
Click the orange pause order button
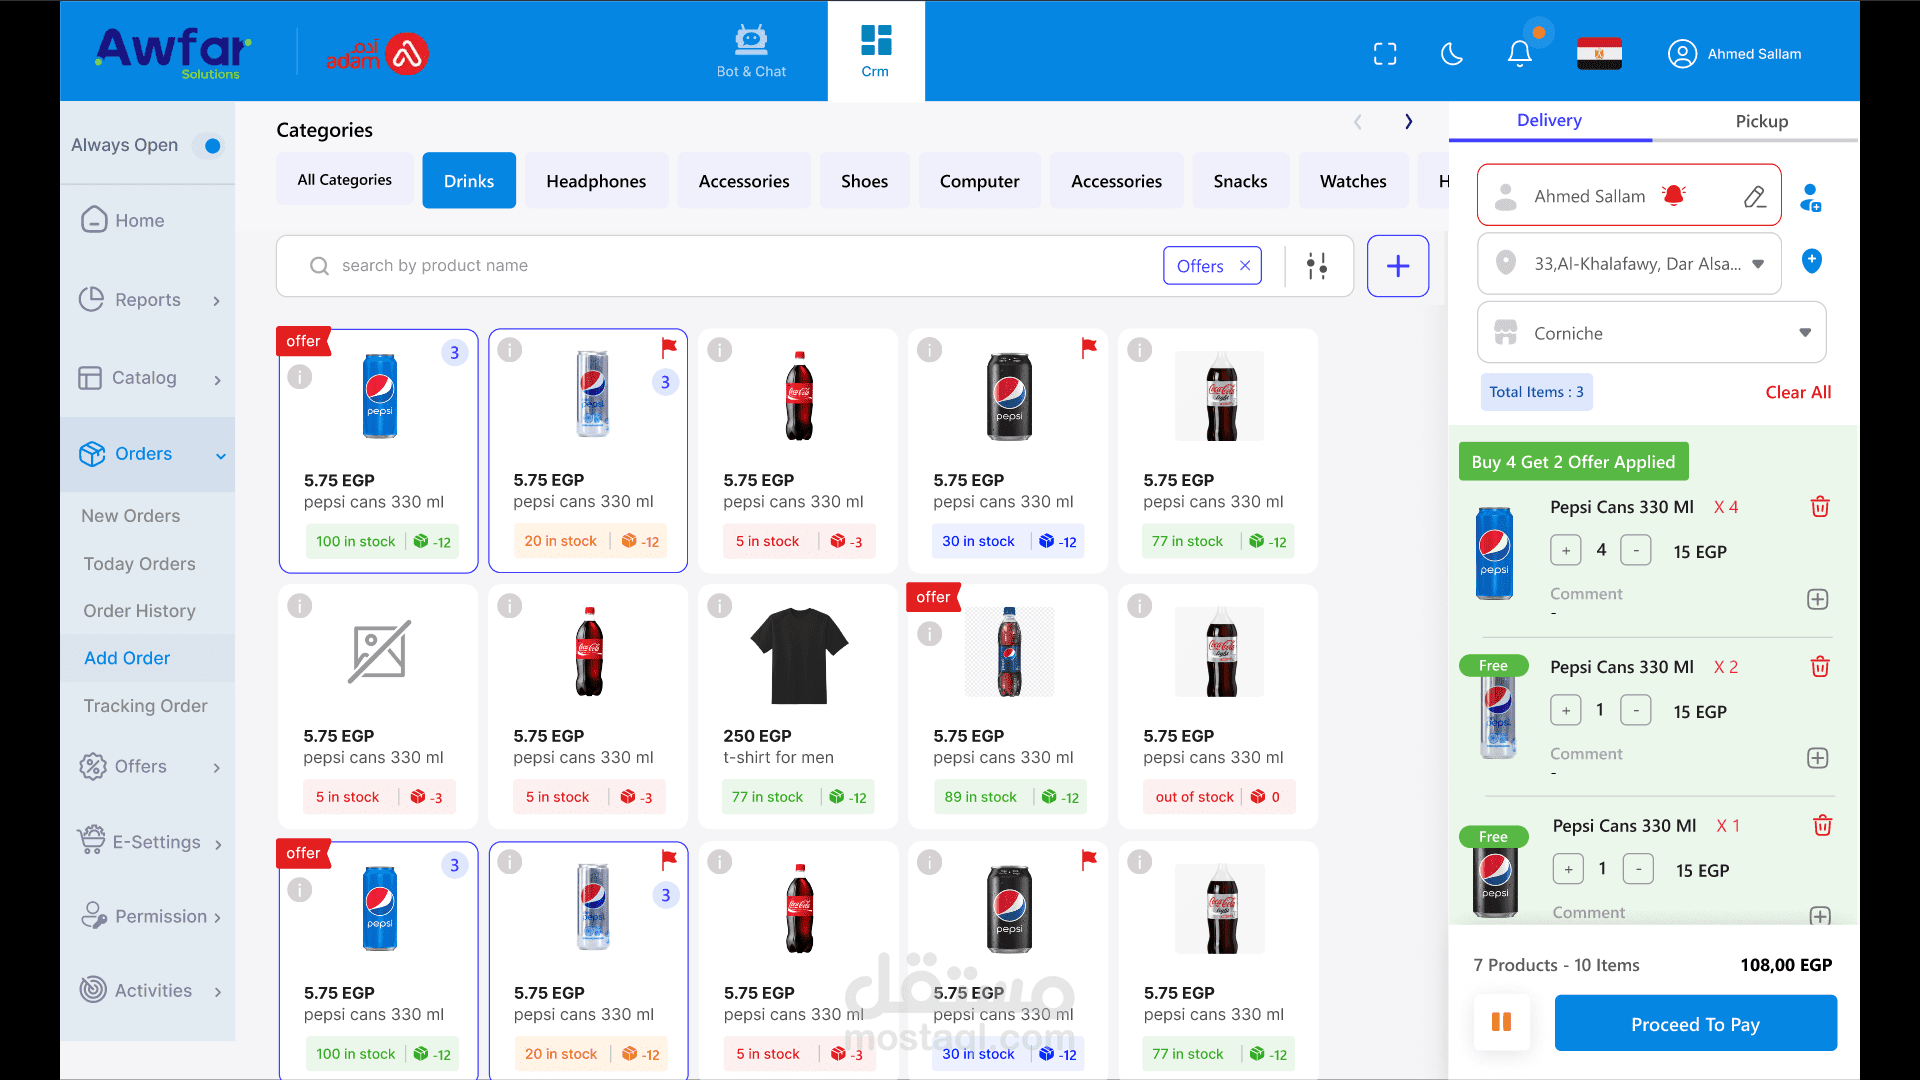[x=1501, y=1022]
